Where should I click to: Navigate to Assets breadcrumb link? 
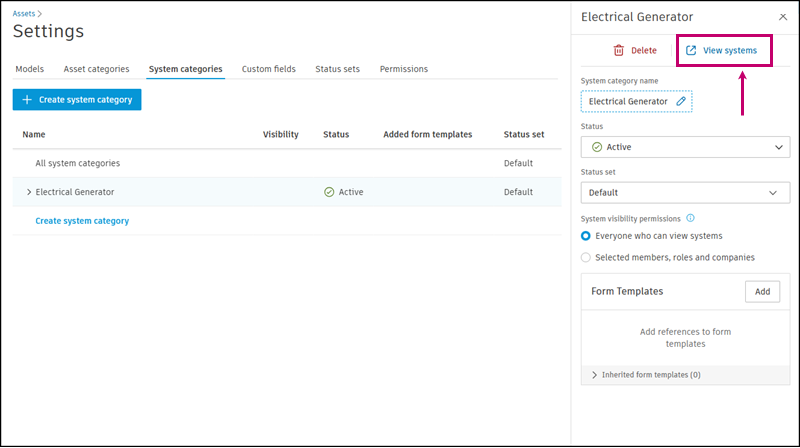(x=24, y=14)
